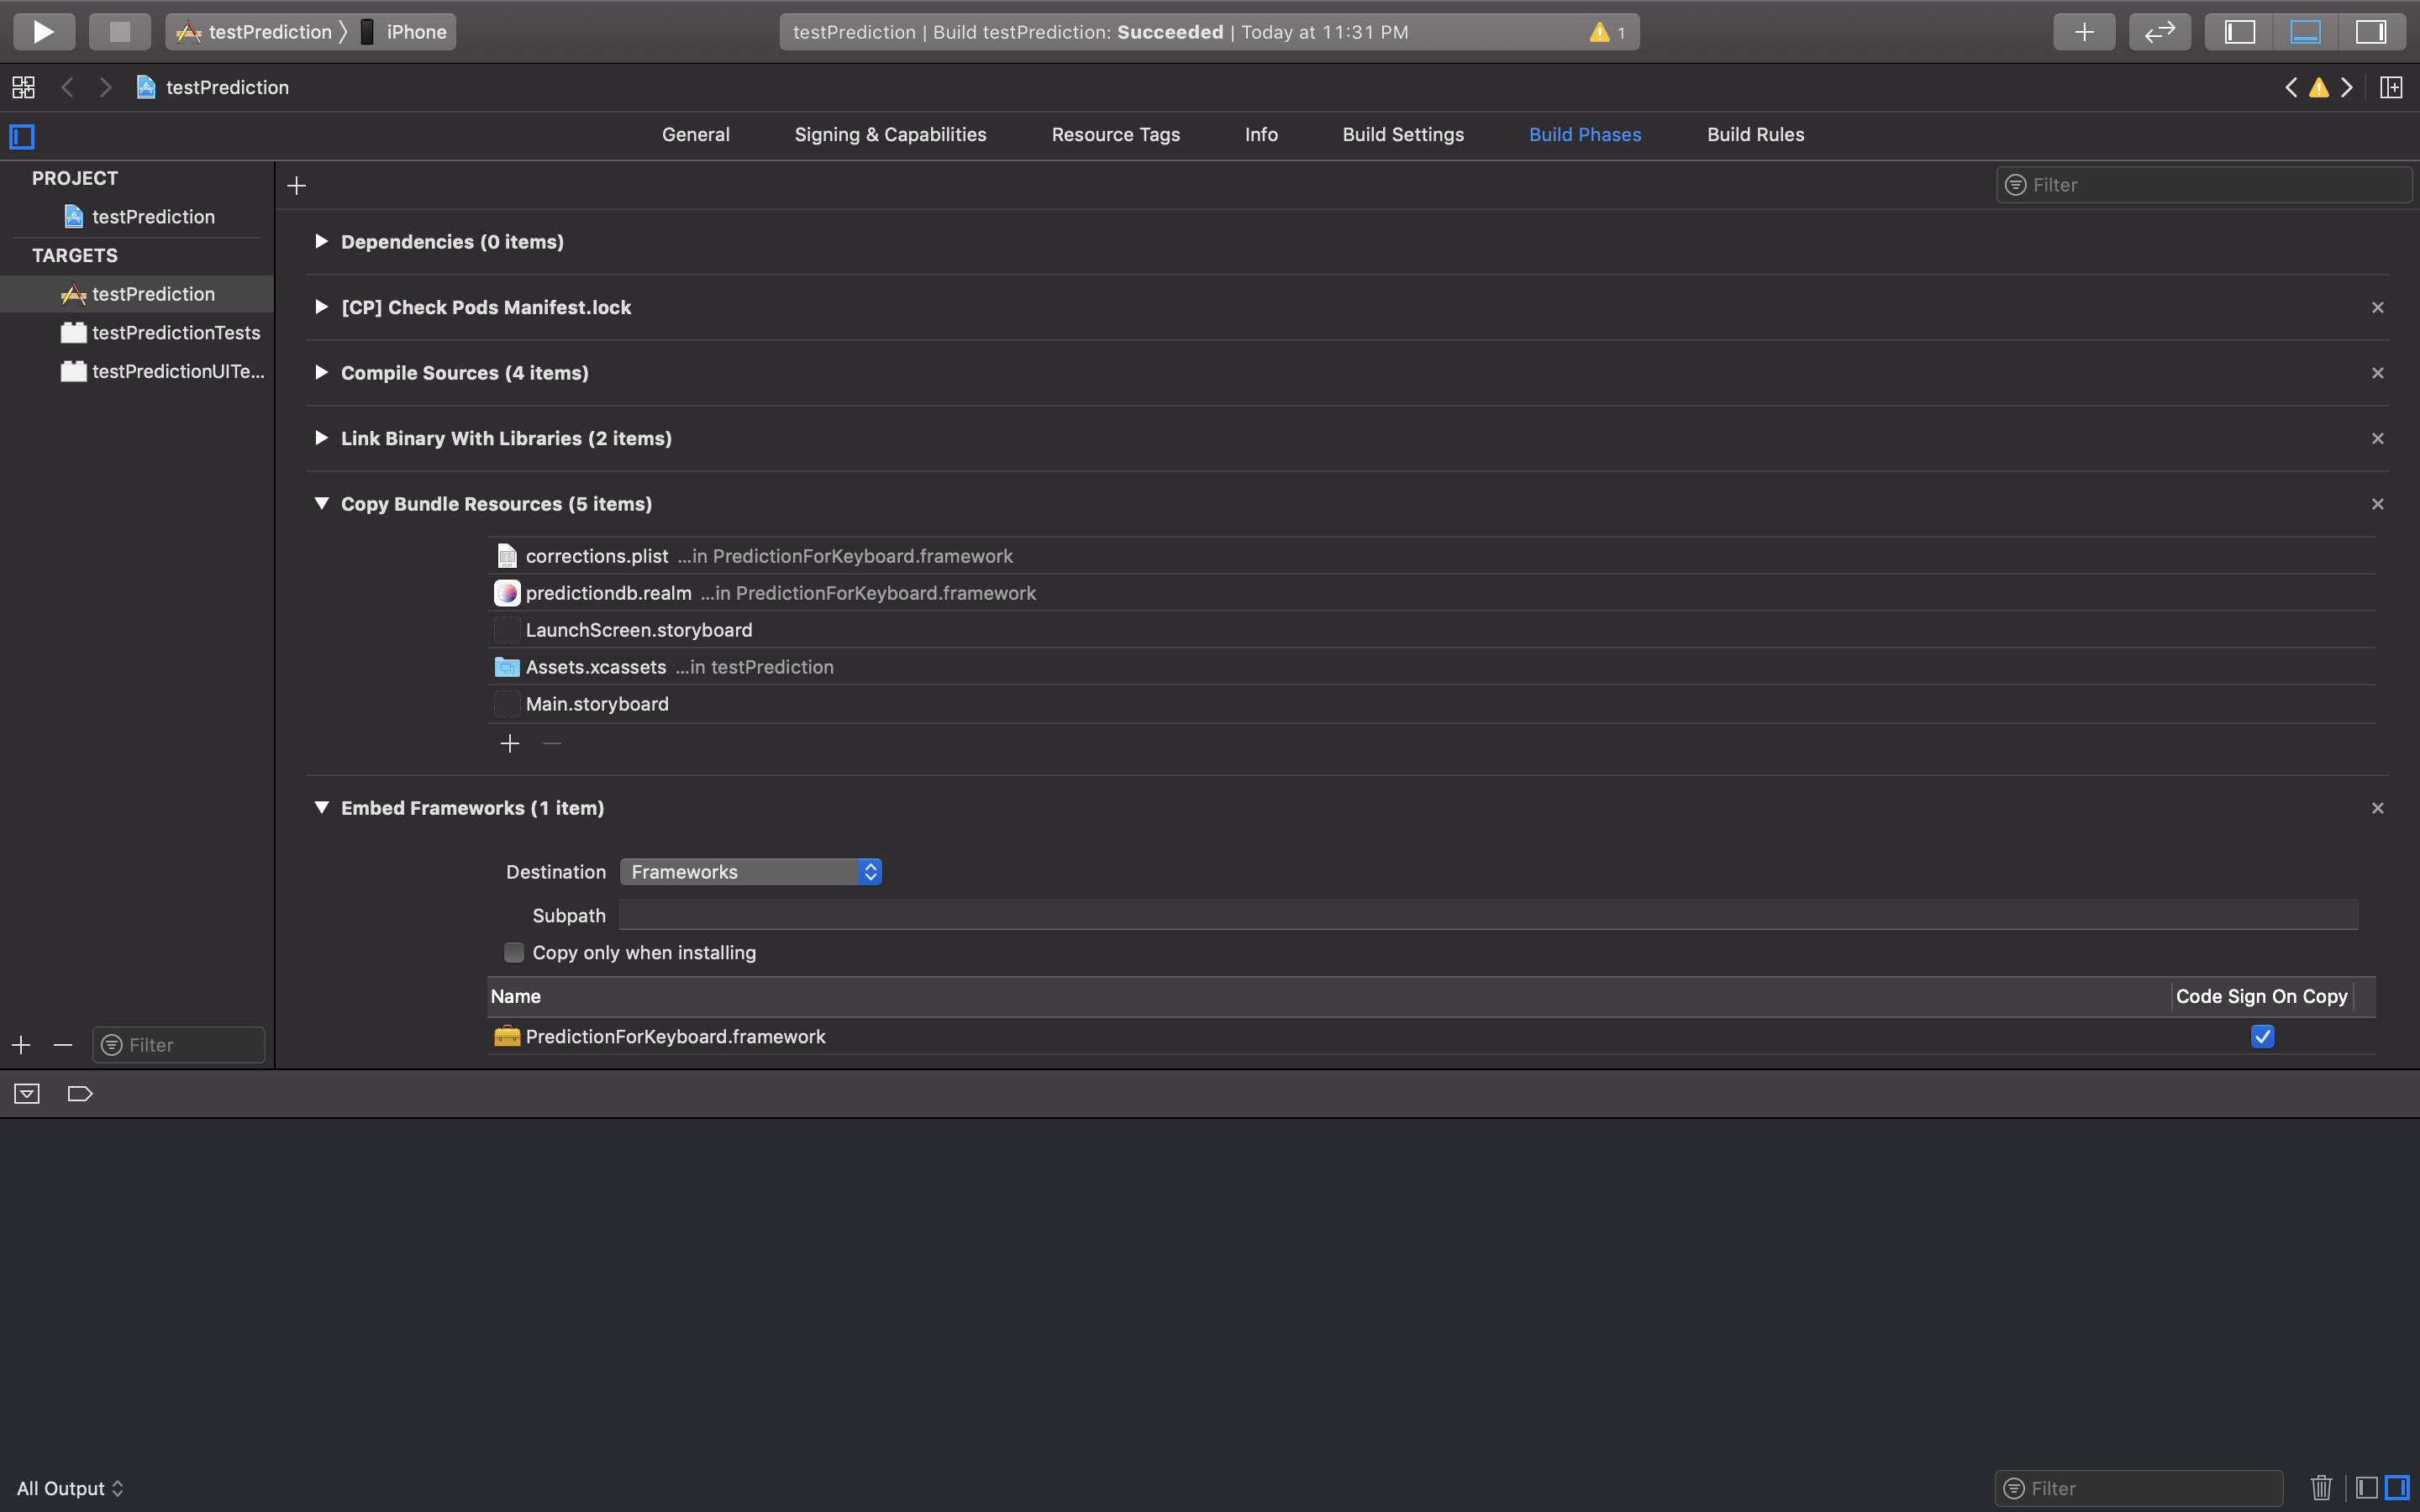Image resolution: width=2420 pixels, height=1512 pixels.
Task: Open Signing & Capabilities tab
Action: coord(890,134)
